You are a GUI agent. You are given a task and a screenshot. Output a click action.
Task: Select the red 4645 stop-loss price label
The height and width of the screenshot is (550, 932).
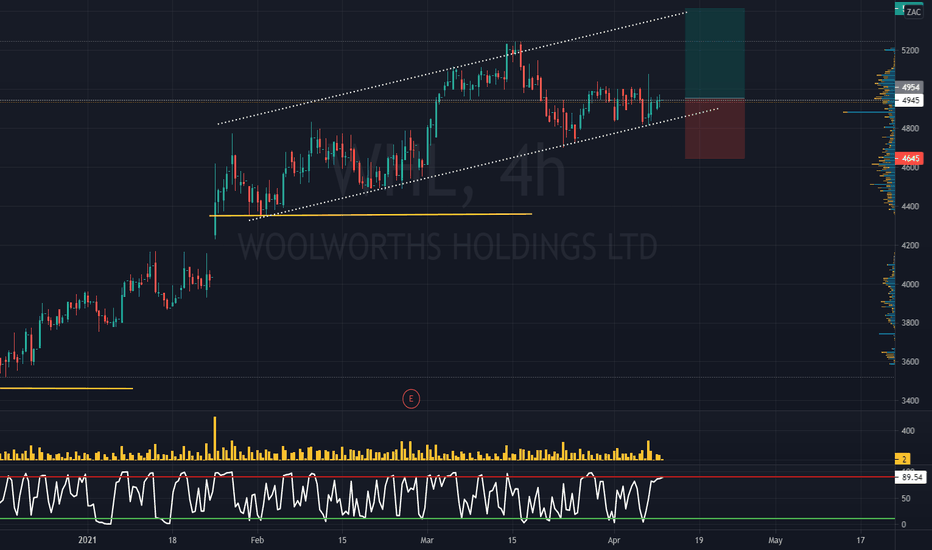[909, 158]
